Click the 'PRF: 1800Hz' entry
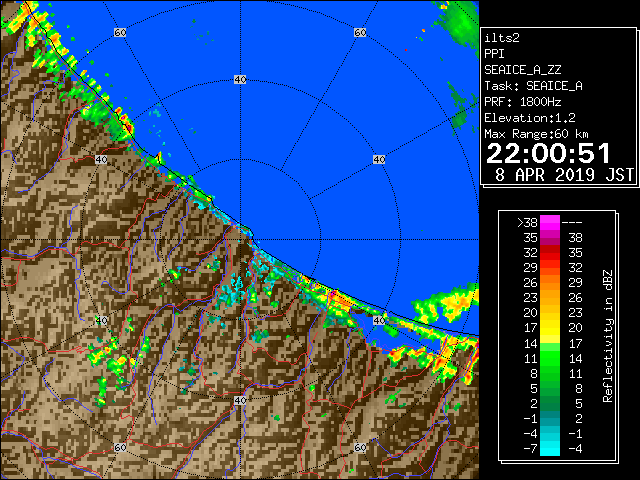 pos(522,102)
